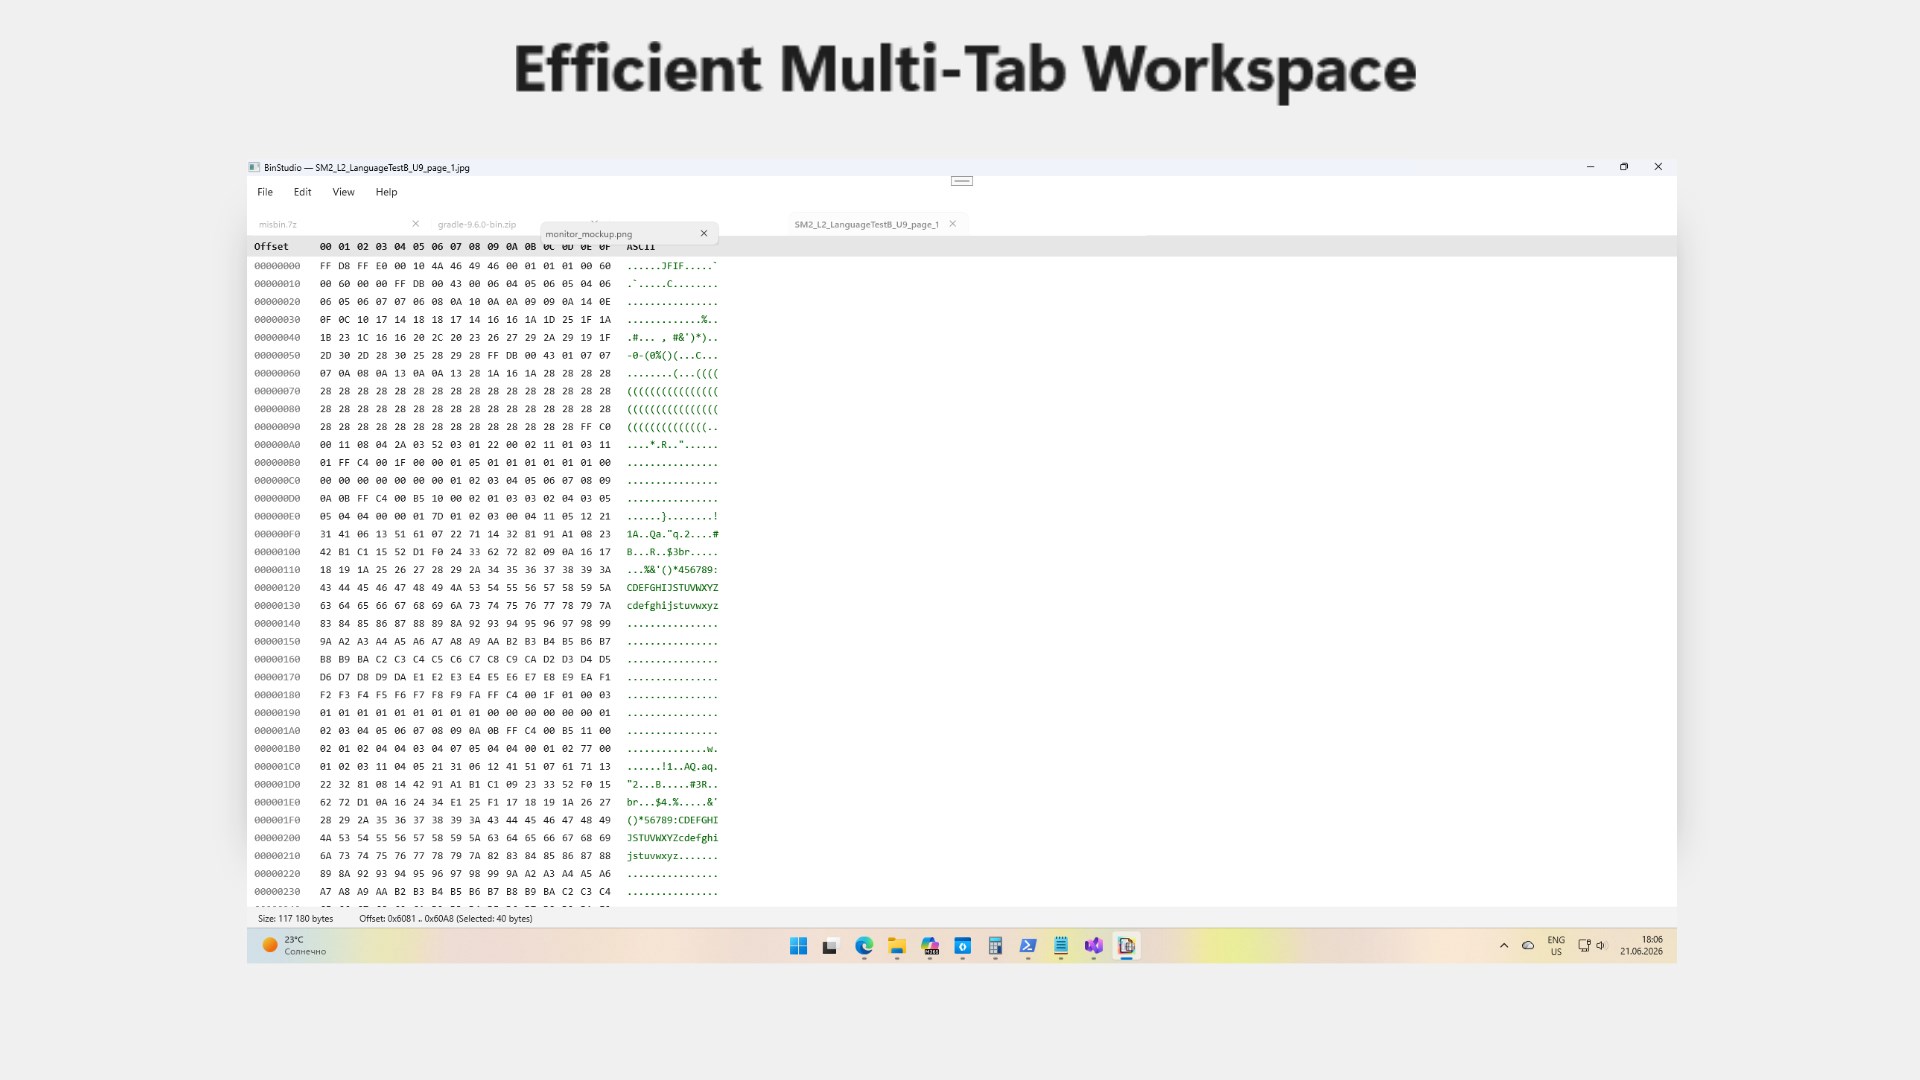Click the BinStudio app icon in title bar

[254, 167]
